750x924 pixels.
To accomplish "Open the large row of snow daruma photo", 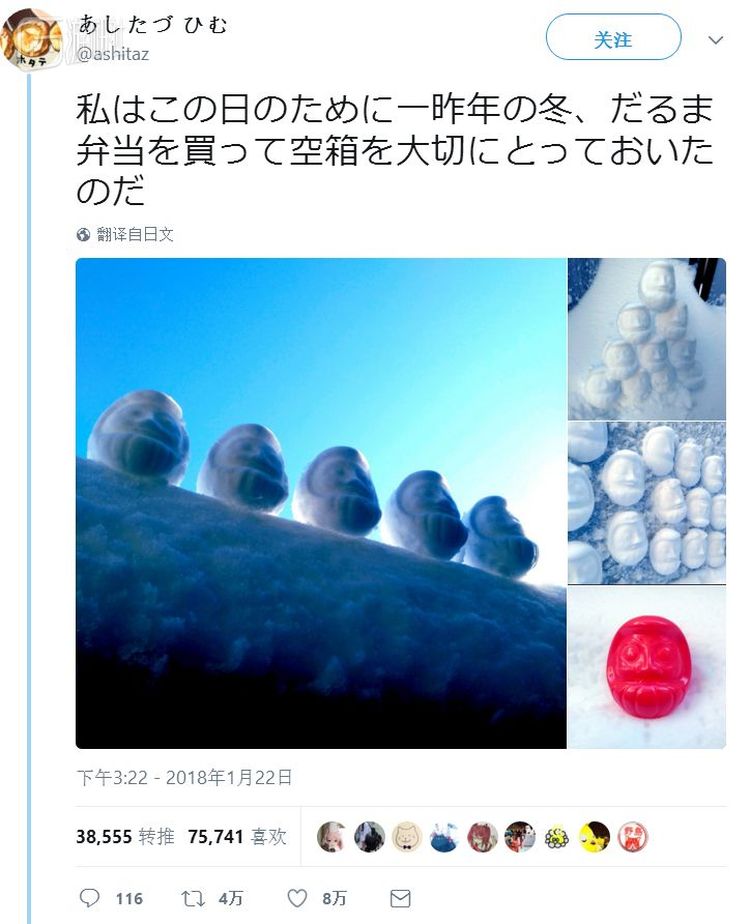I will 321,503.
